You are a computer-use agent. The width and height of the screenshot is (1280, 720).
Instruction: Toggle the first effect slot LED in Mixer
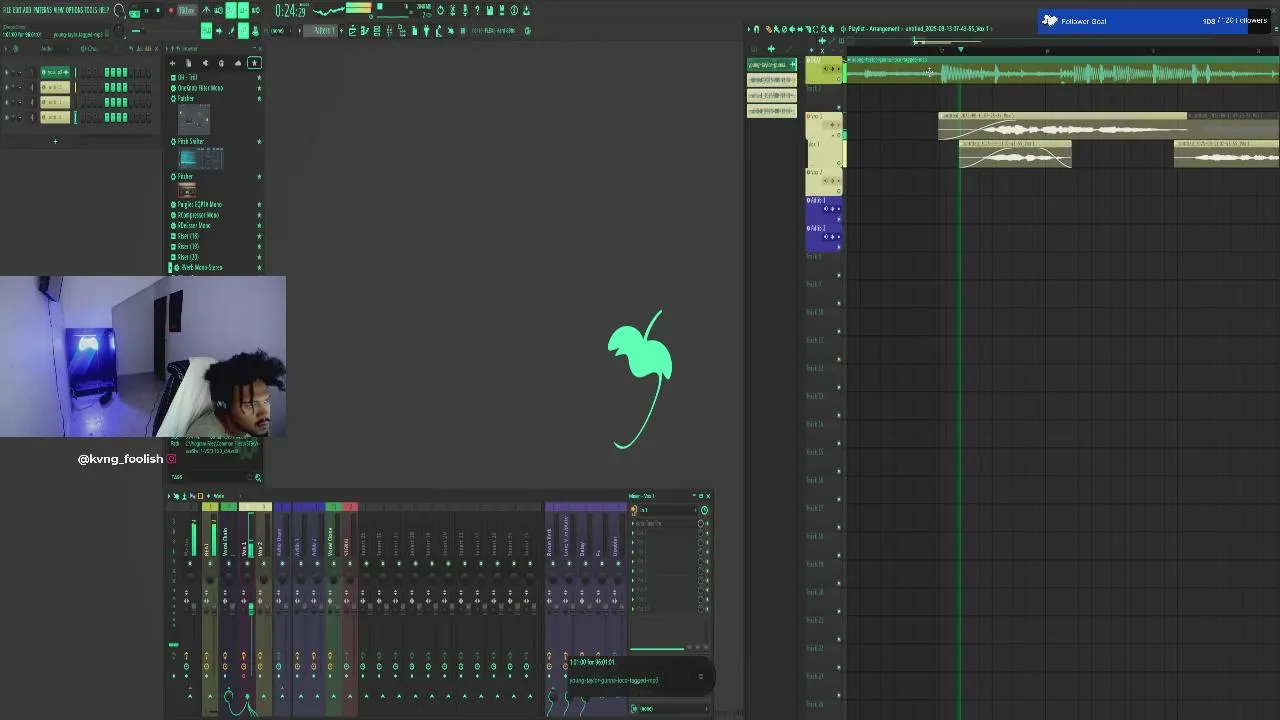(708, 523)
